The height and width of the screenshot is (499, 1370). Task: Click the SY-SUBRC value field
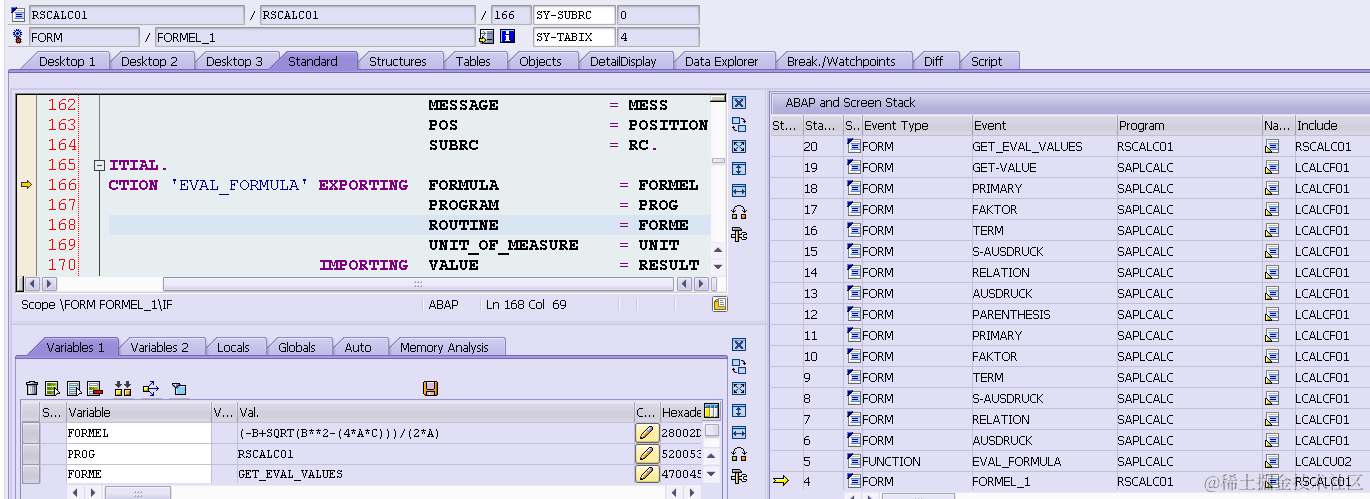coord(658,15)
